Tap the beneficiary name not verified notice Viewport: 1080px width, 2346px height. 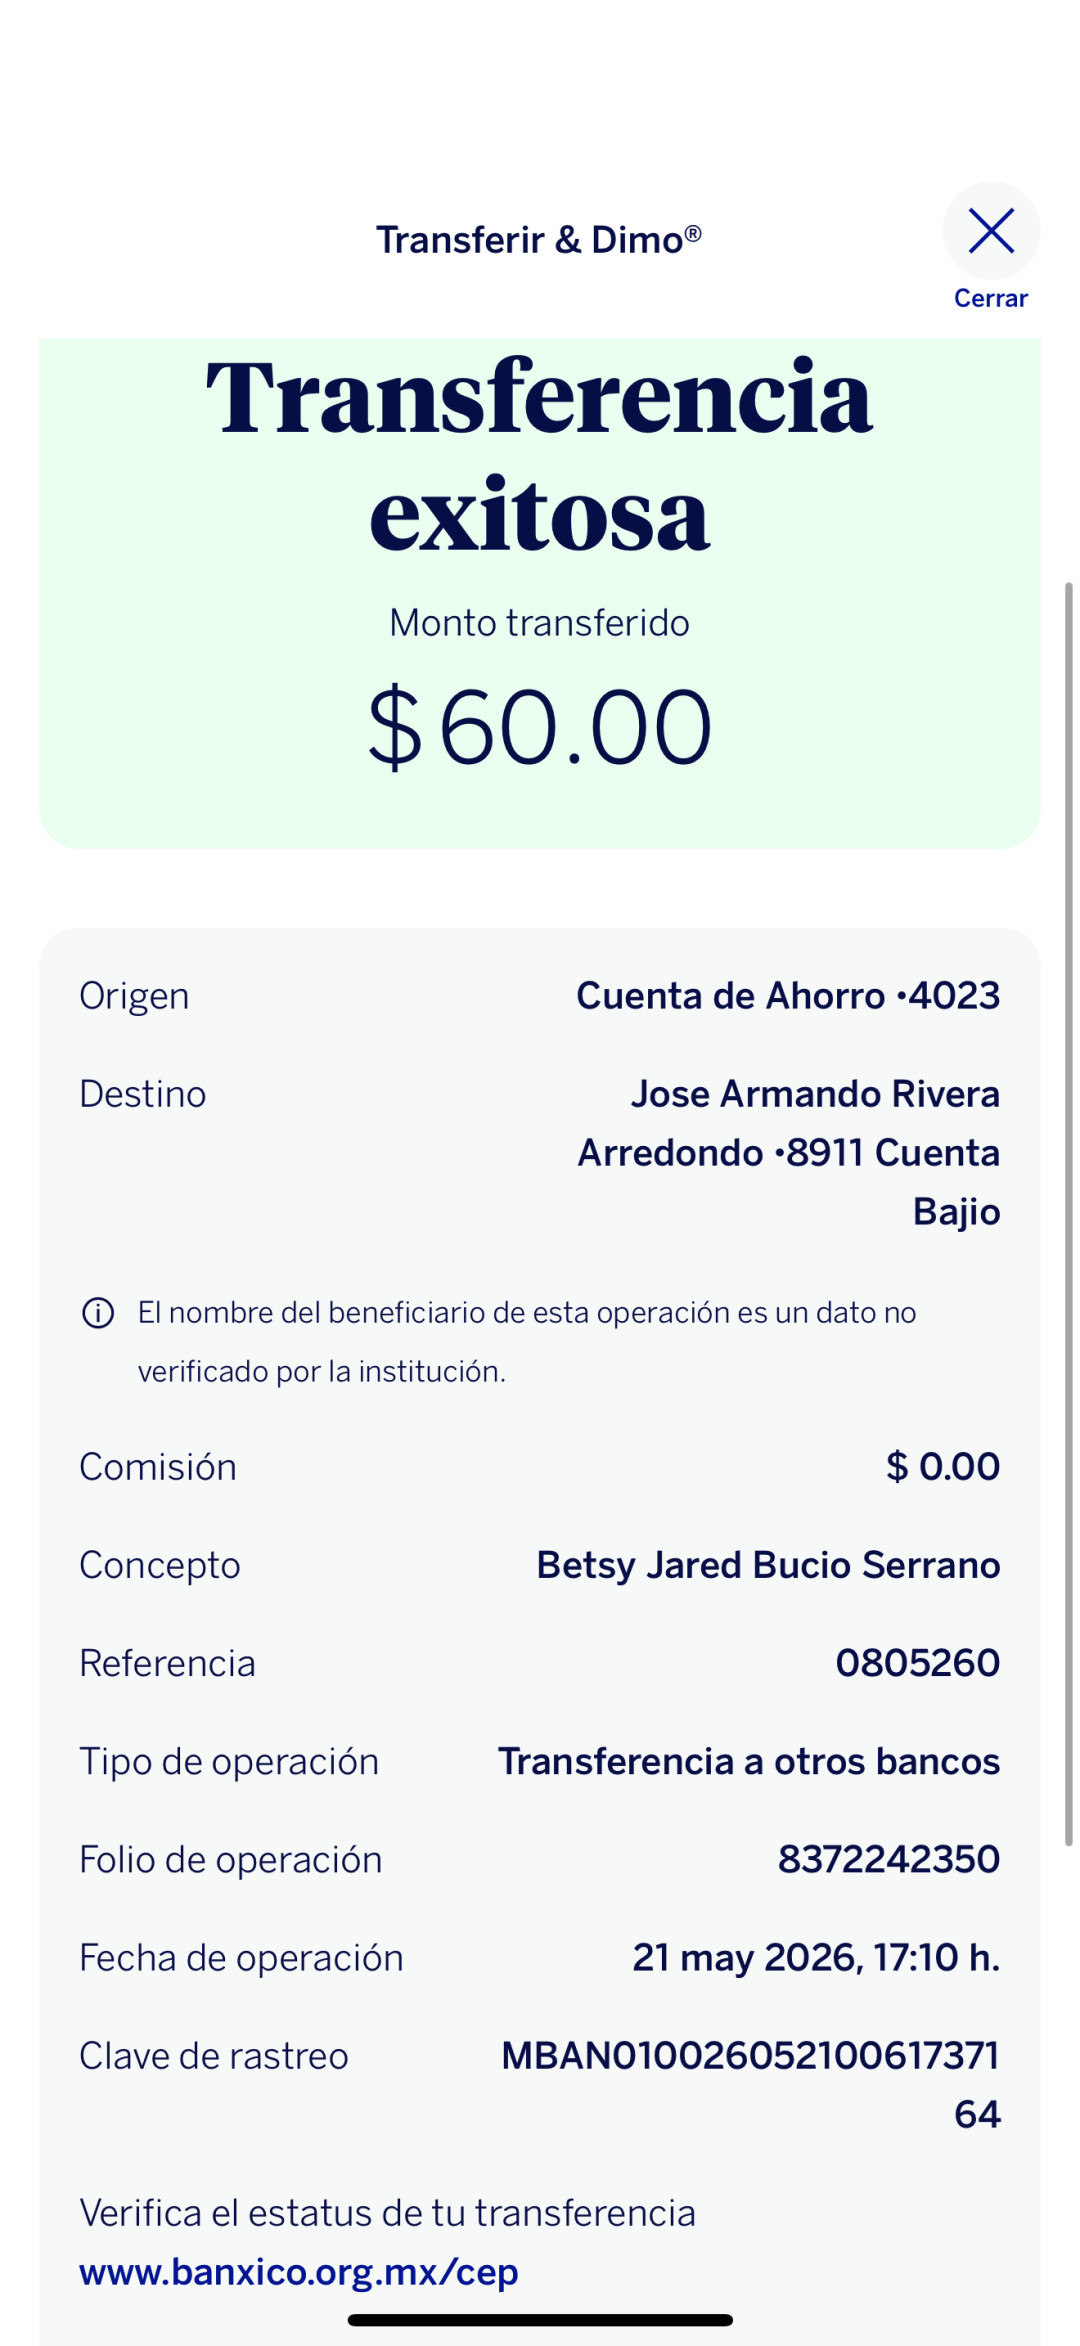527,1342
